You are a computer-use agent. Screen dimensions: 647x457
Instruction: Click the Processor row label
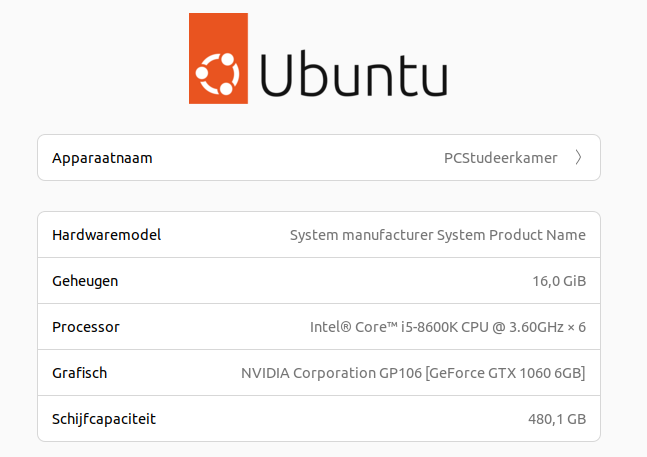click(86, 327)
